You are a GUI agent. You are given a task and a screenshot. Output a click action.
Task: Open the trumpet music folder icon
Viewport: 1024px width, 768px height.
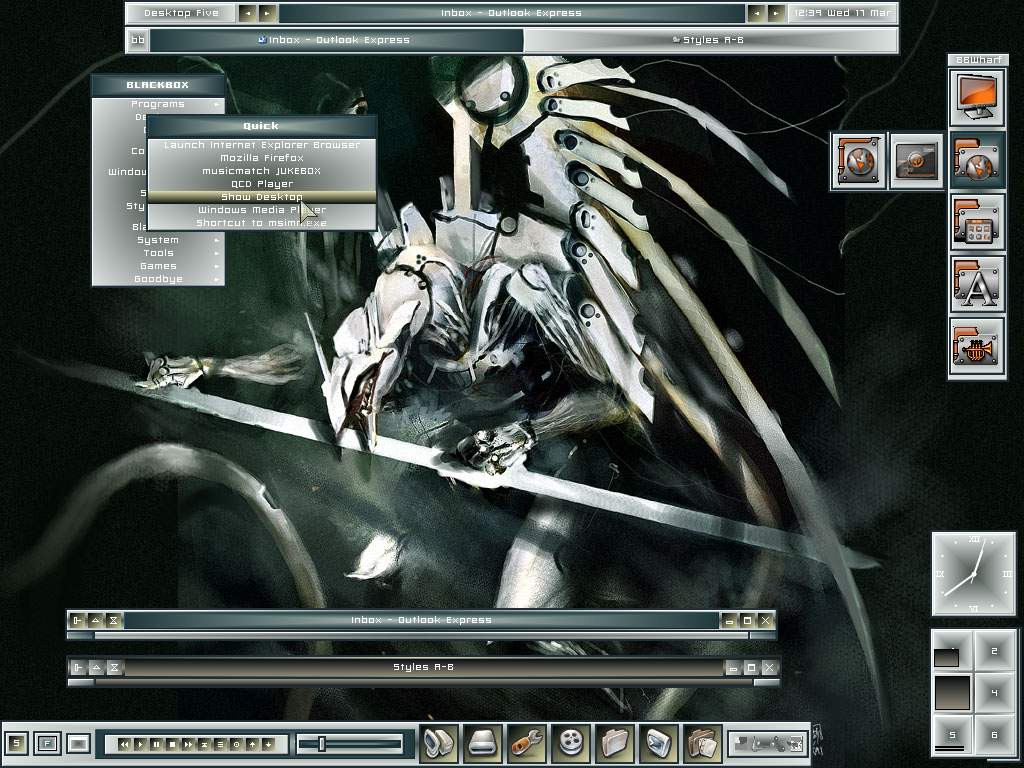(x=977, y=346)
